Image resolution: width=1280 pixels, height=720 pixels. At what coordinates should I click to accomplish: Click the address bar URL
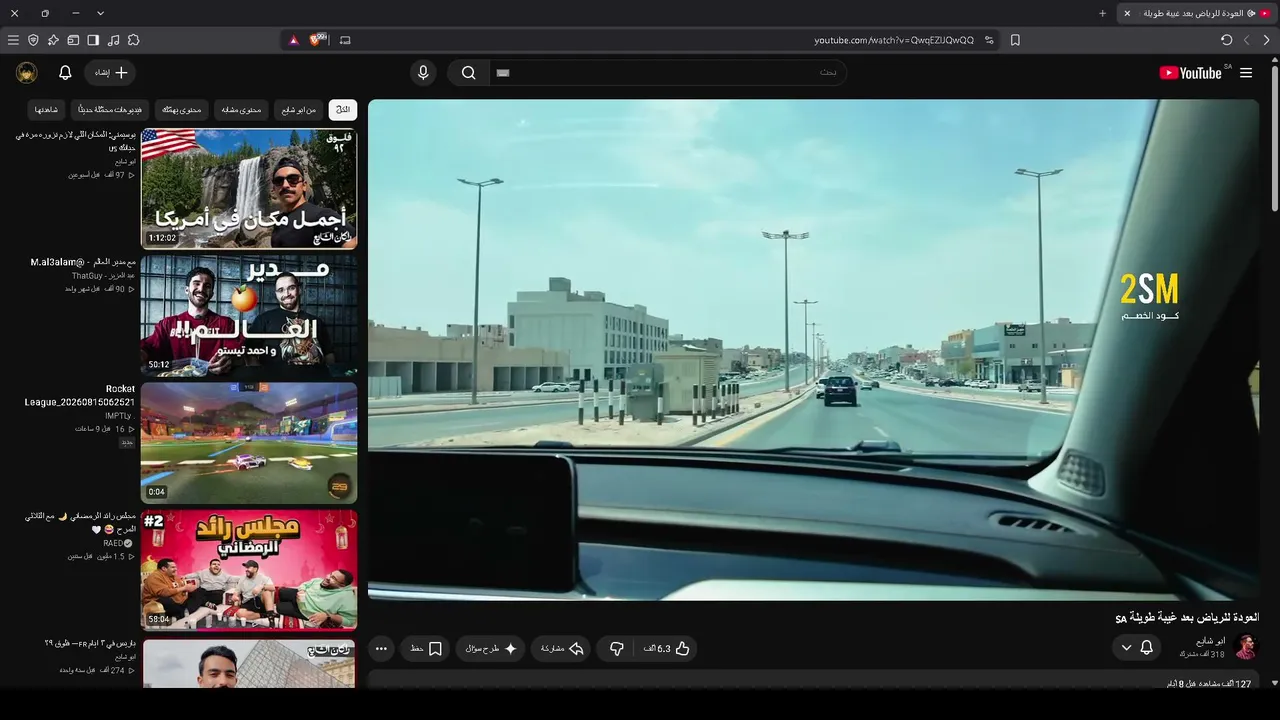[x=894, y=40]
